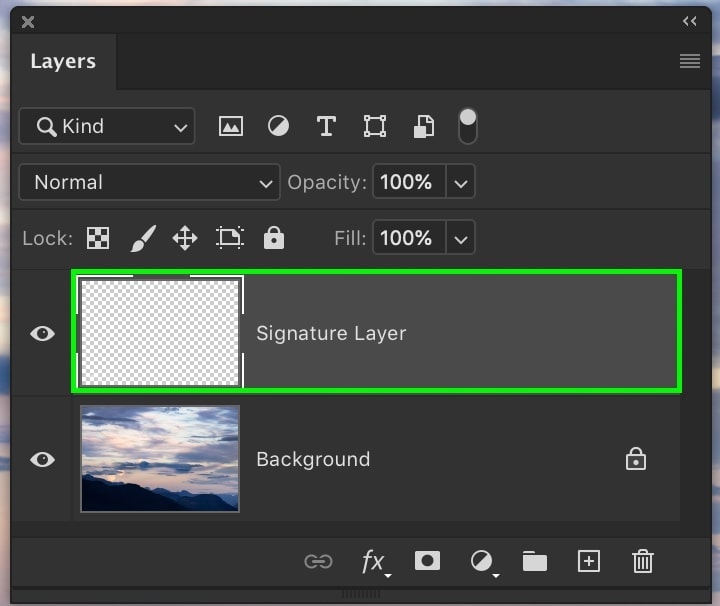Open the Normal blend mode dropdown
Image resolution: width=720 pixels, height=606 pixels.
click(149, 182)
